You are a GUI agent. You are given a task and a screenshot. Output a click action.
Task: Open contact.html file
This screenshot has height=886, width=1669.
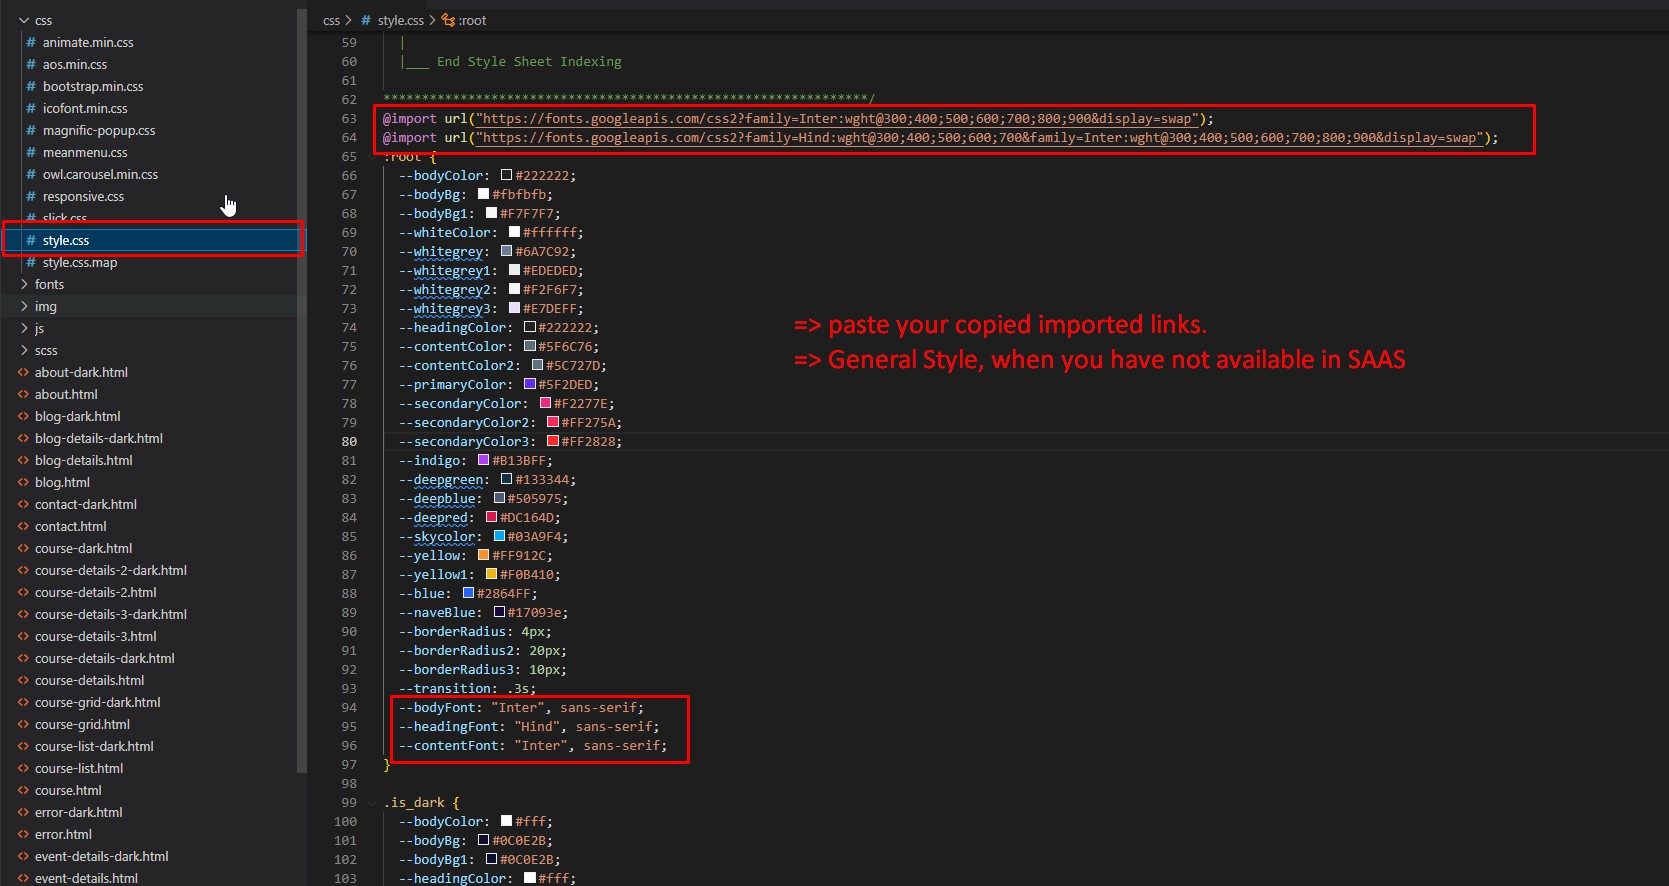click(x=70, y=526)
